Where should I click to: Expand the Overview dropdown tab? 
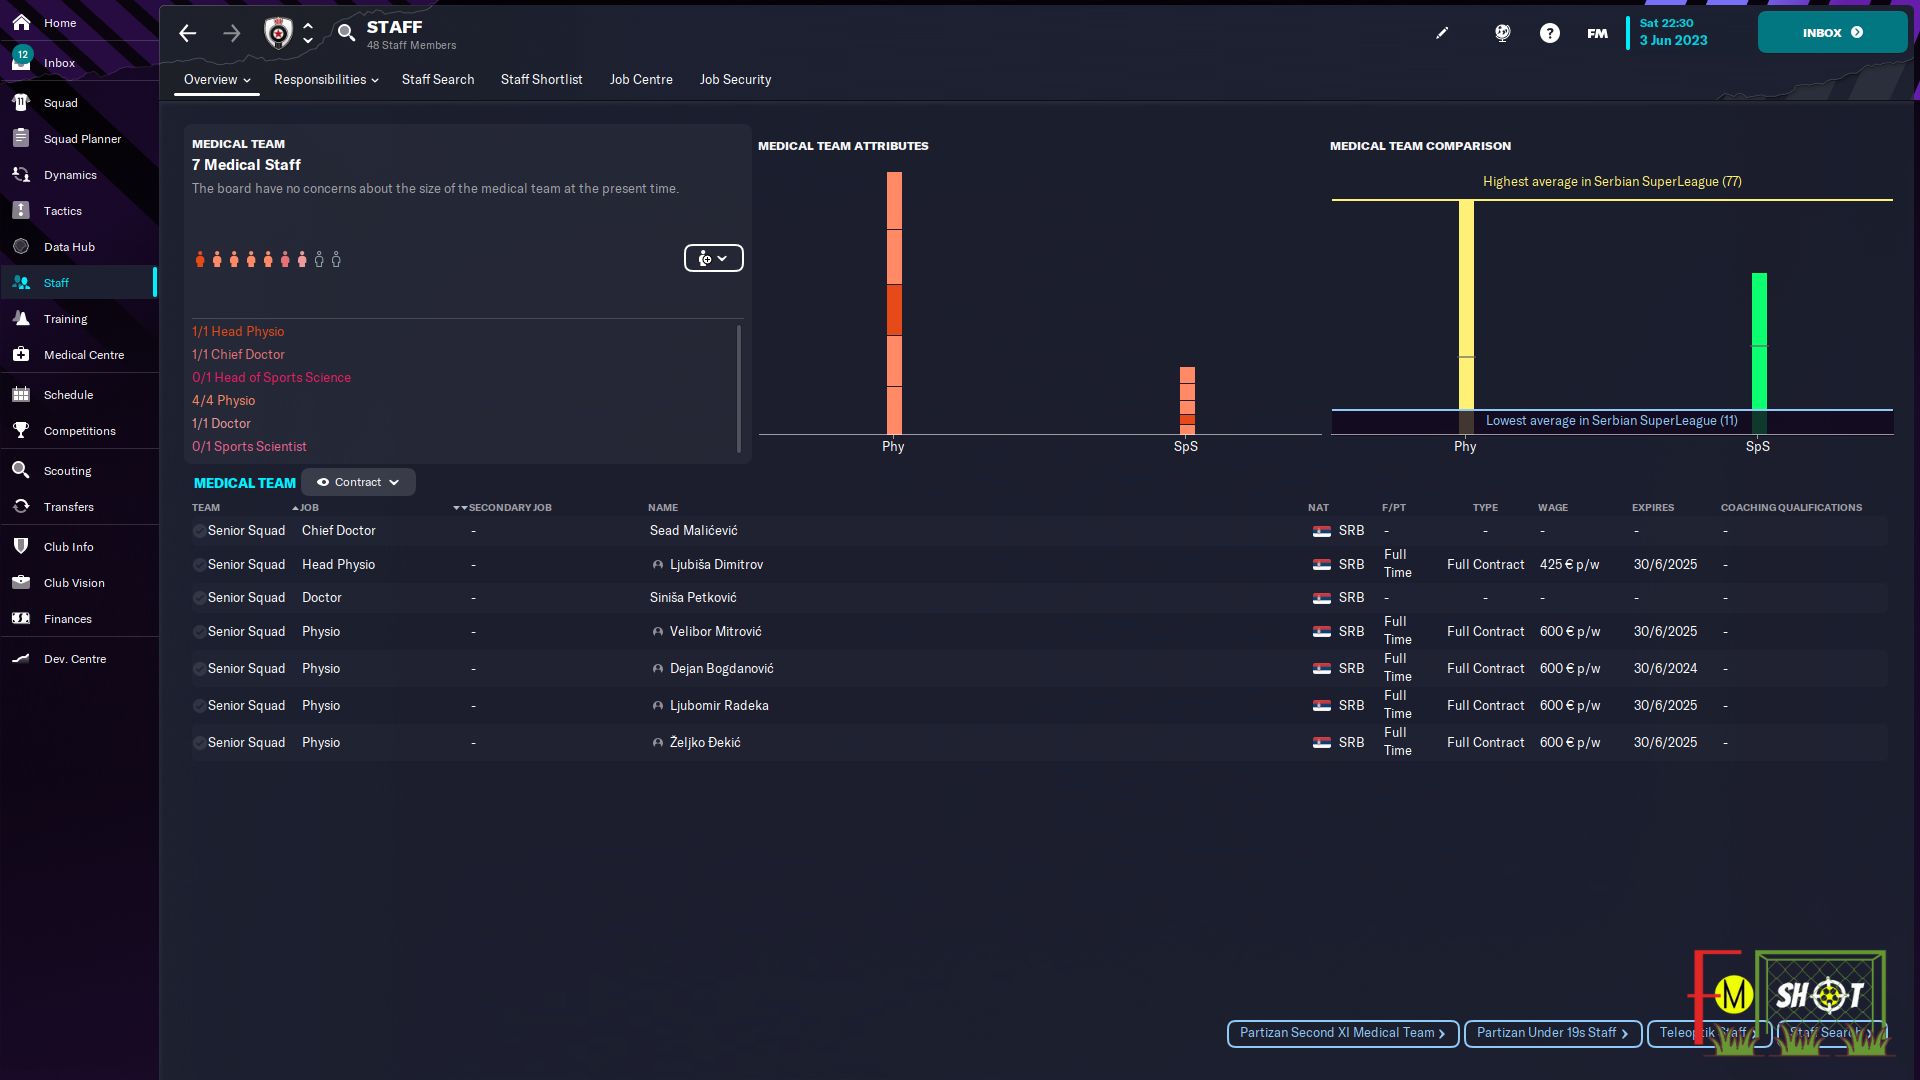(x=216, y=80)
